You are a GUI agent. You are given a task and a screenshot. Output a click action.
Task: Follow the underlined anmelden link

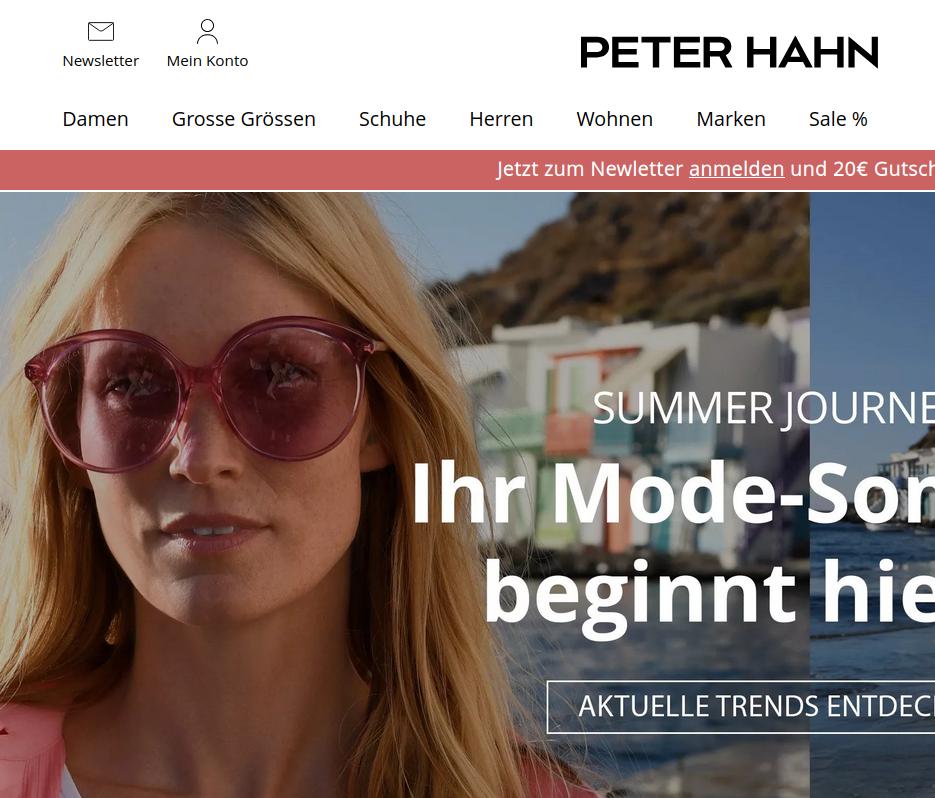[x=736, y=169]
